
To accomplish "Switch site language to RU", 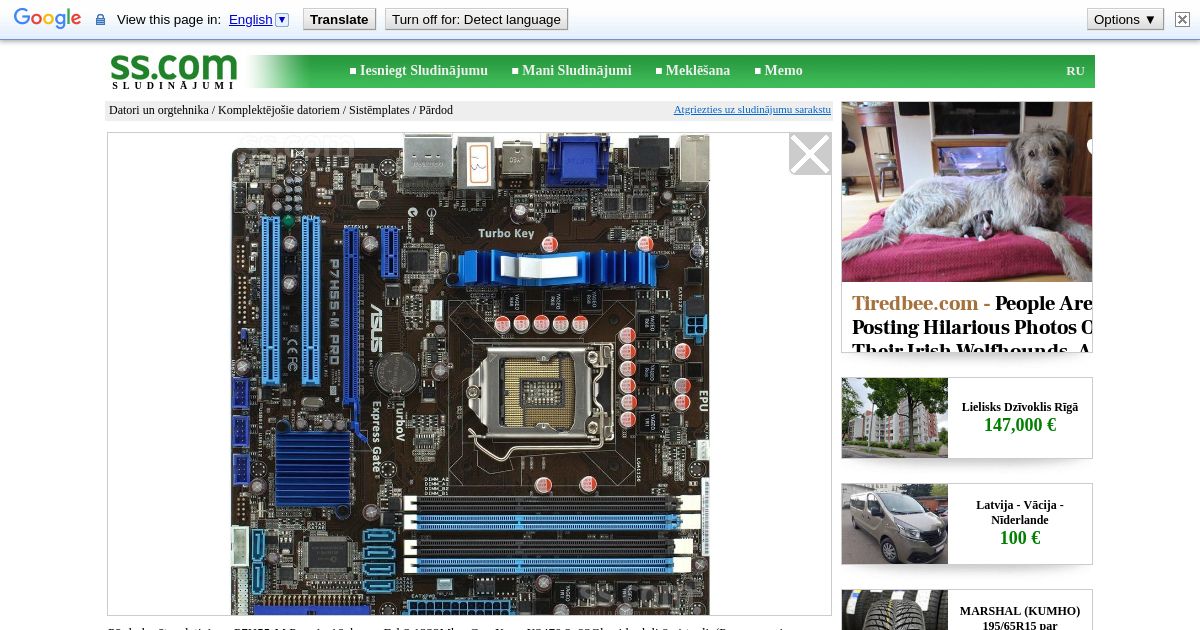I will click(1075, 71).
